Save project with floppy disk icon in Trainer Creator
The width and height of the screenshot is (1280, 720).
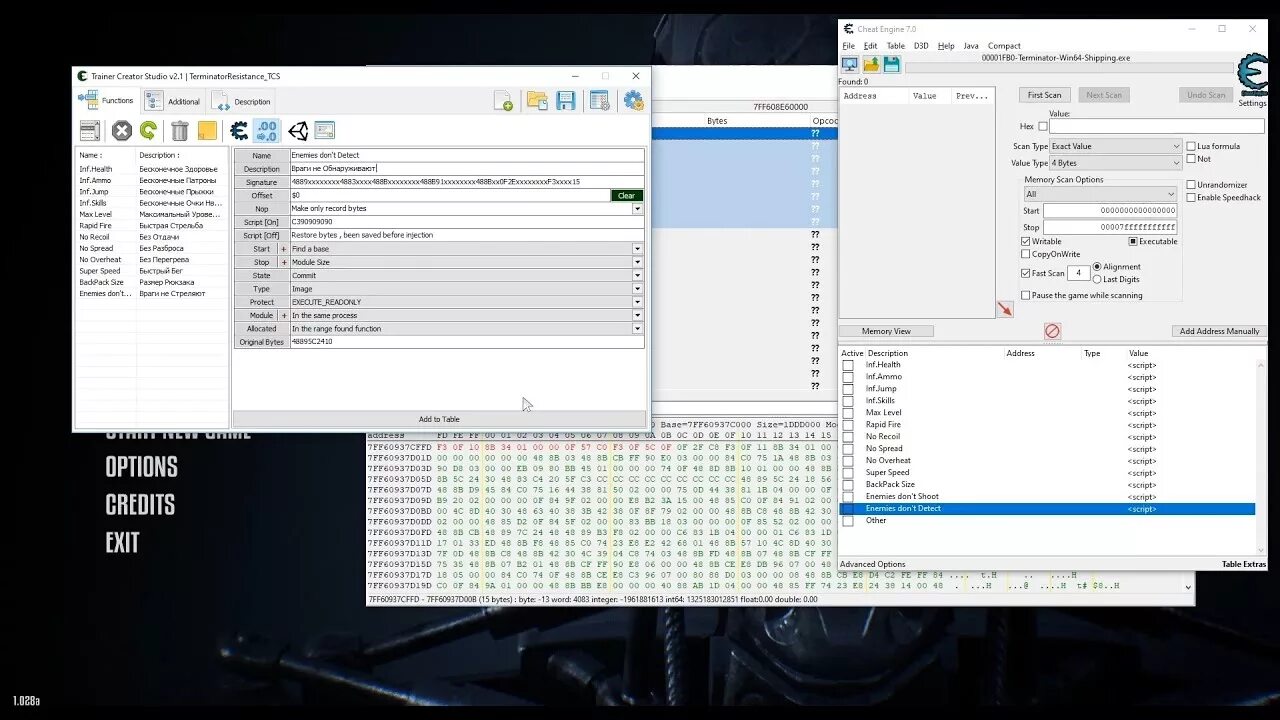(x=566, y=101)
